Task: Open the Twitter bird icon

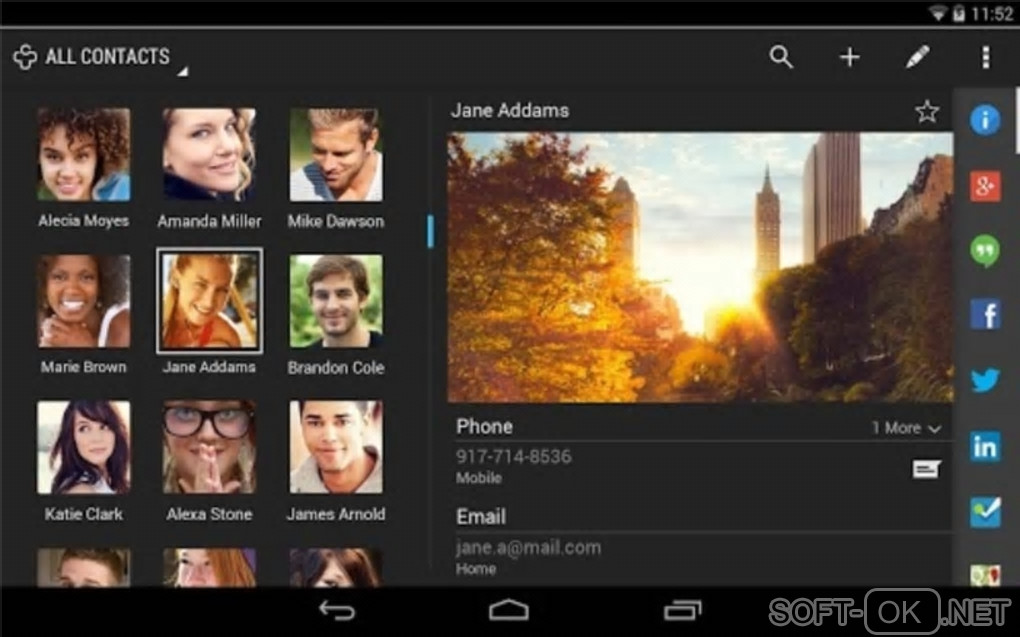Action: click(x=985, y=380)
